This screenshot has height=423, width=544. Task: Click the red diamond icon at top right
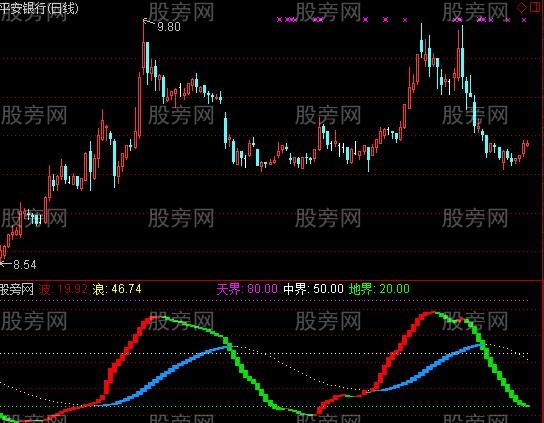(521, 8)
